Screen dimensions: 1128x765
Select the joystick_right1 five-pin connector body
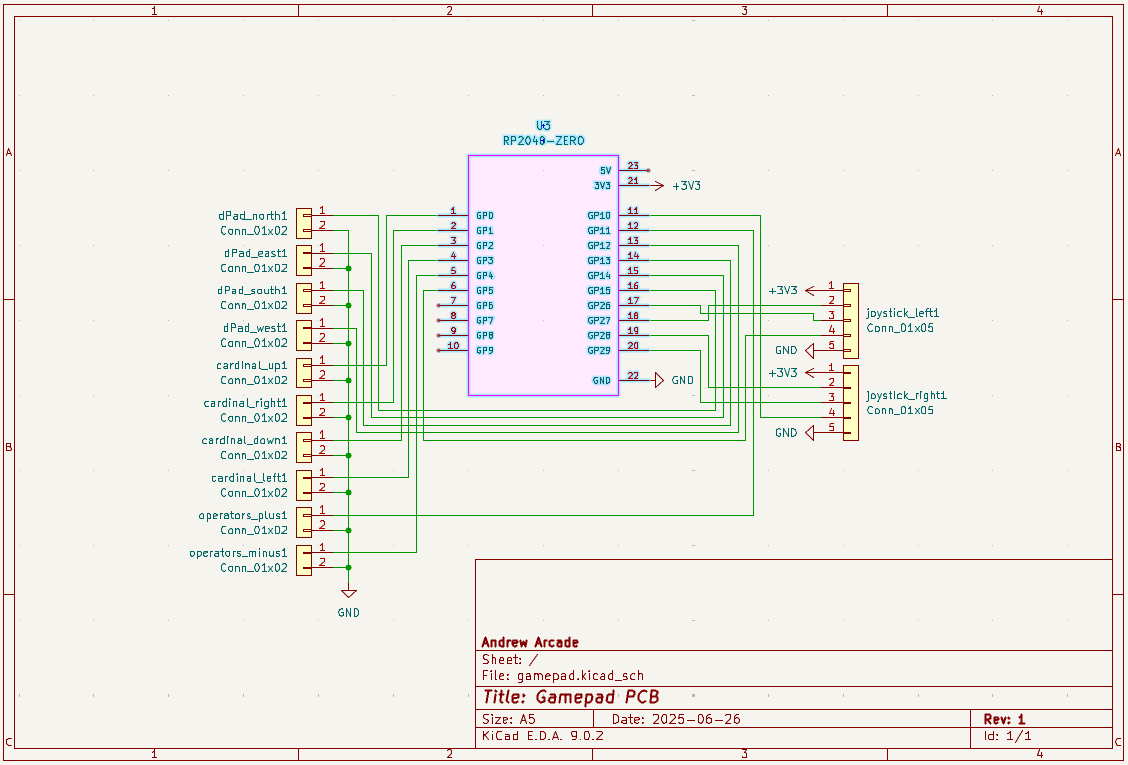850,403
